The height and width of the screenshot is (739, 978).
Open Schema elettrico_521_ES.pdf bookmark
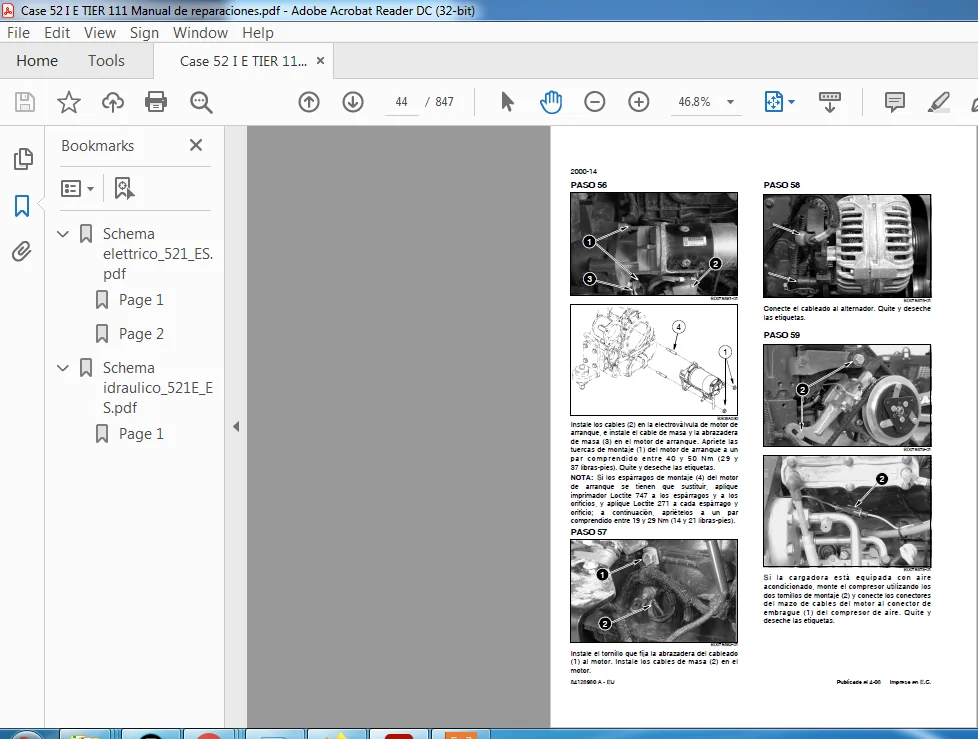[x=158, y=254]
